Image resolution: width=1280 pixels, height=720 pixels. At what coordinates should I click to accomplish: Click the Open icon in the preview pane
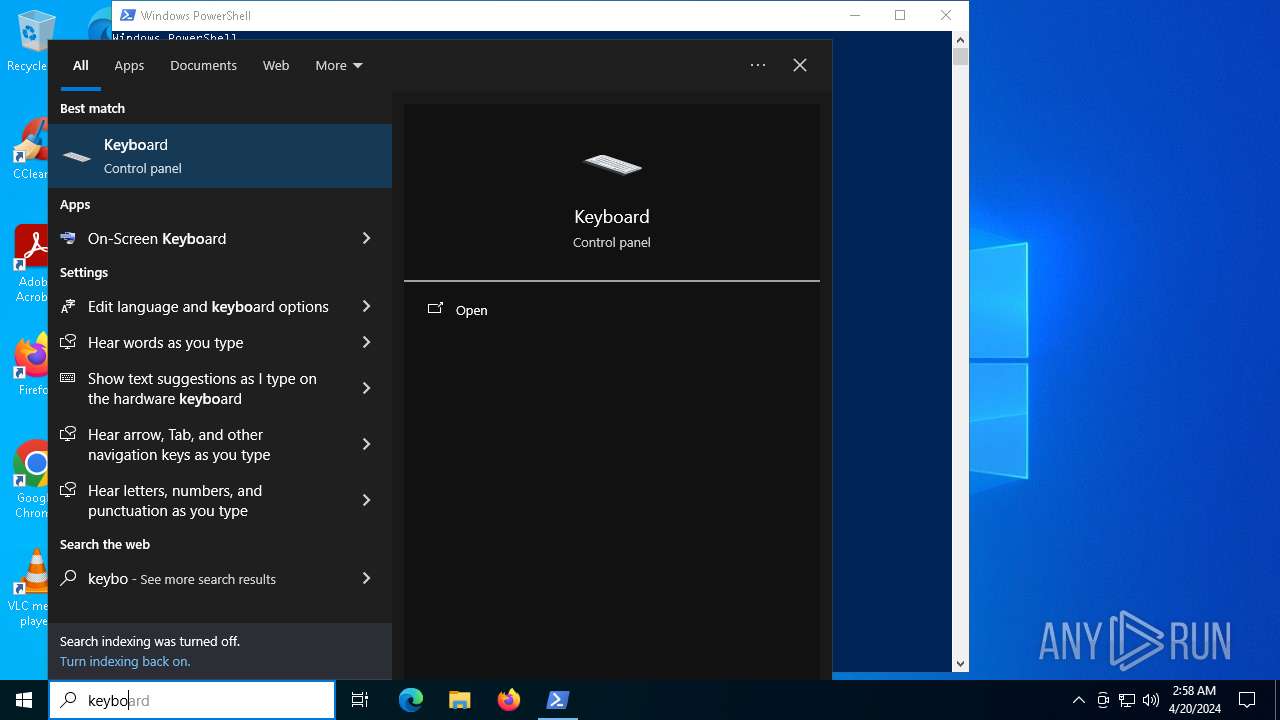pos(435,309)
